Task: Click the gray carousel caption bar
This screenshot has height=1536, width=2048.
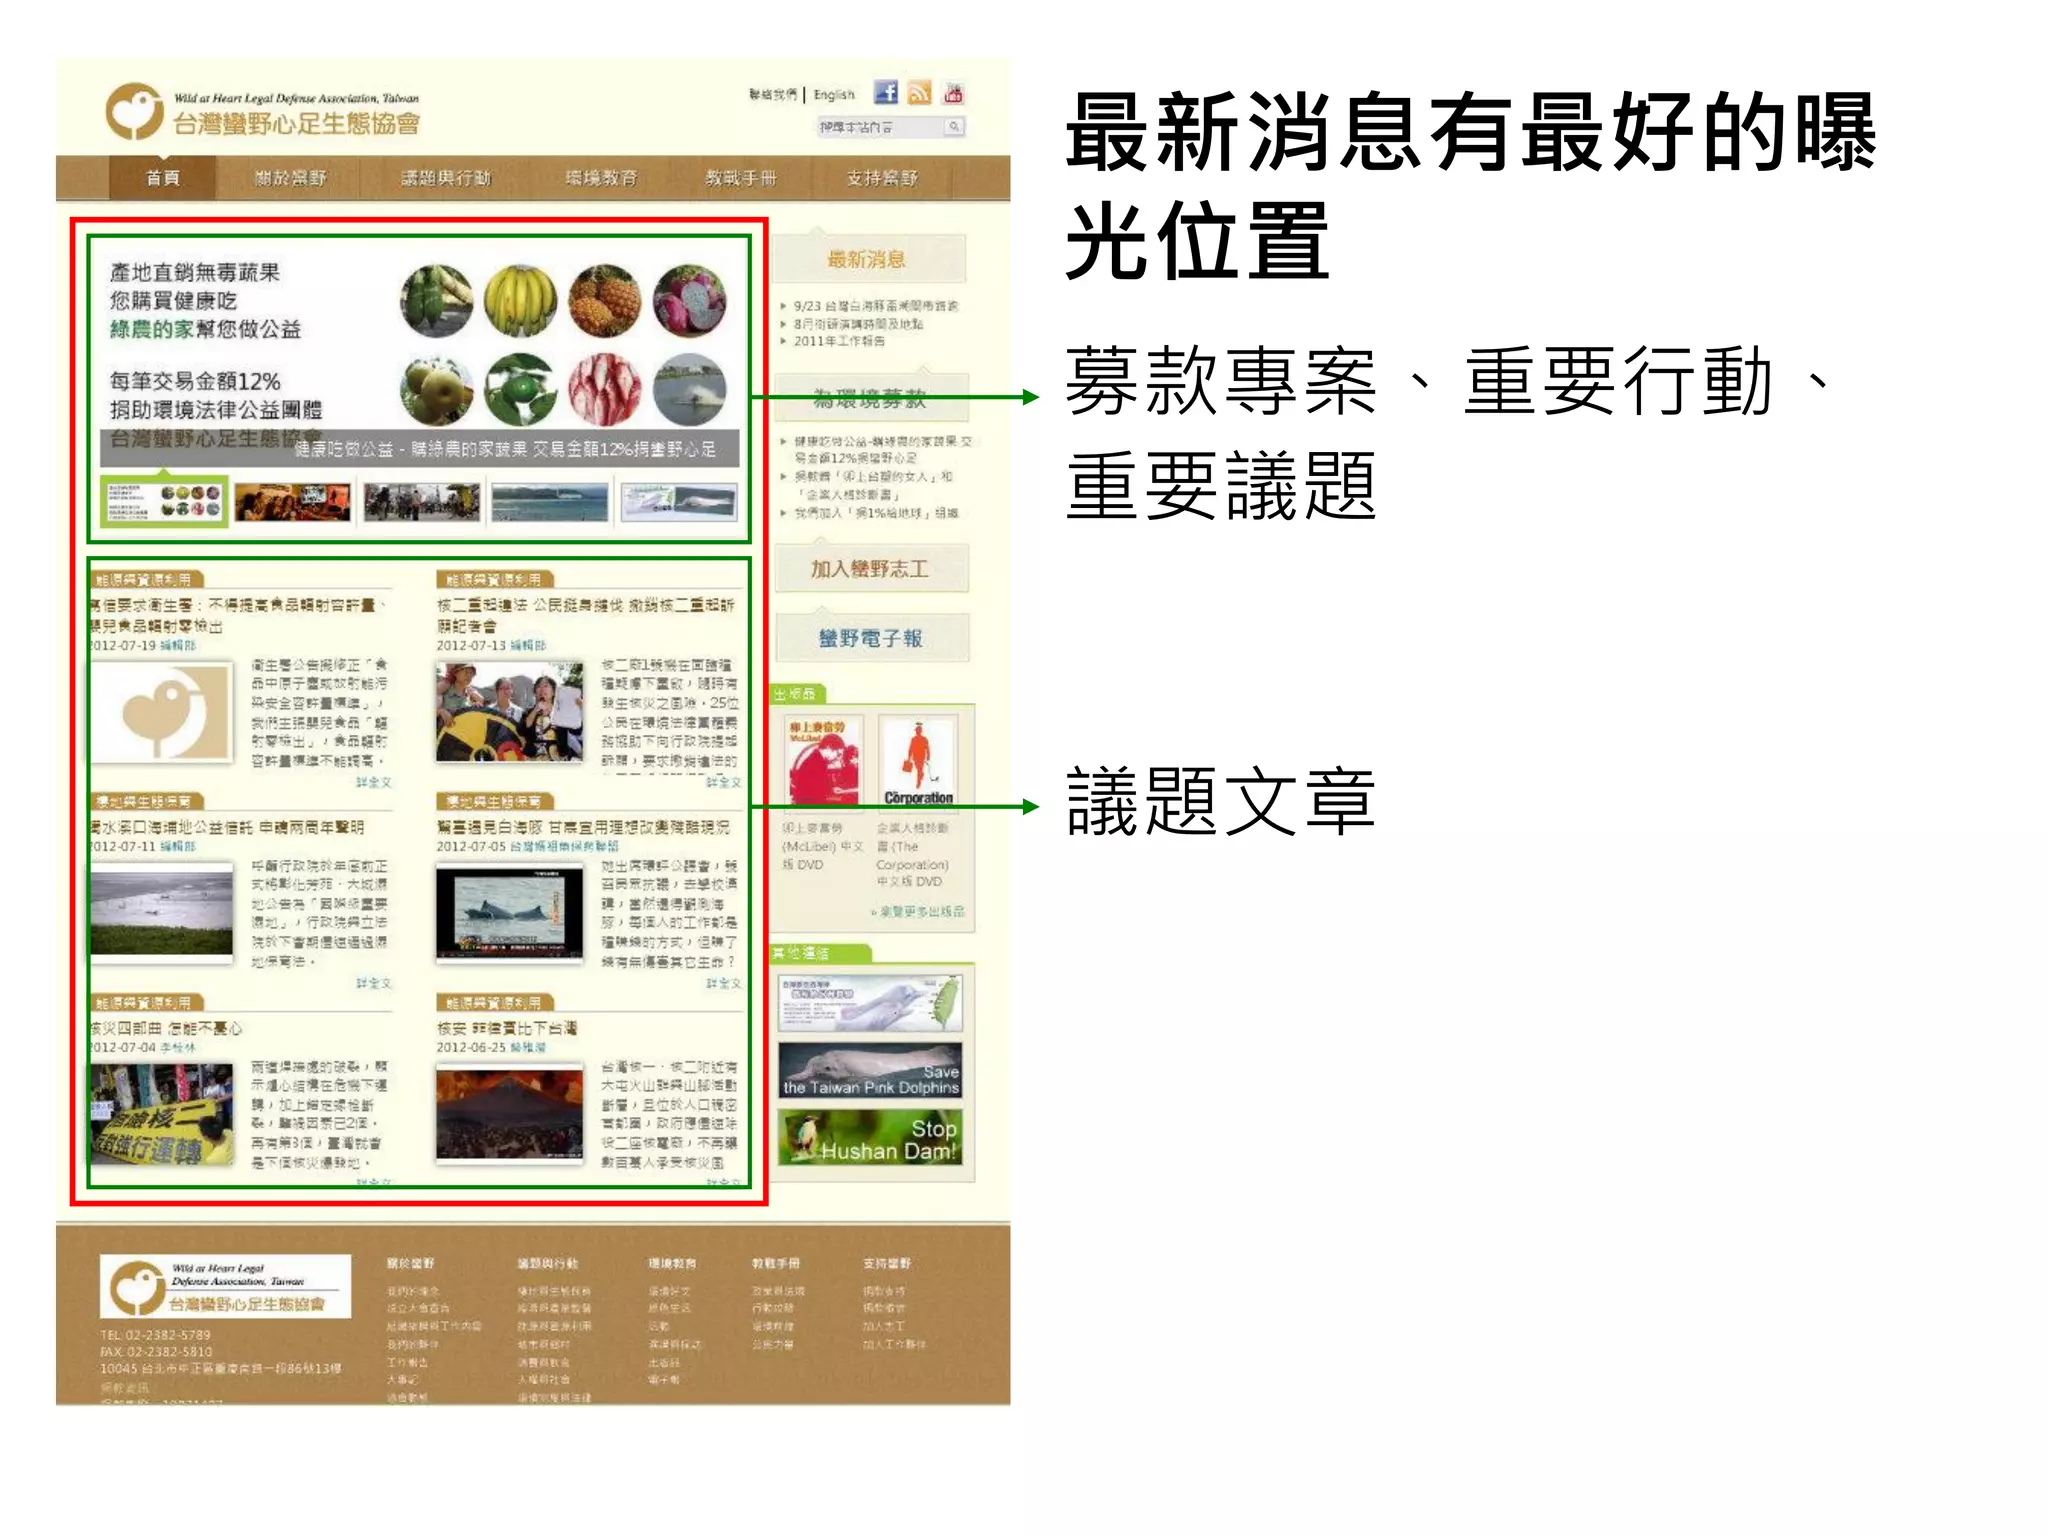Action: (x=419, y=449)
